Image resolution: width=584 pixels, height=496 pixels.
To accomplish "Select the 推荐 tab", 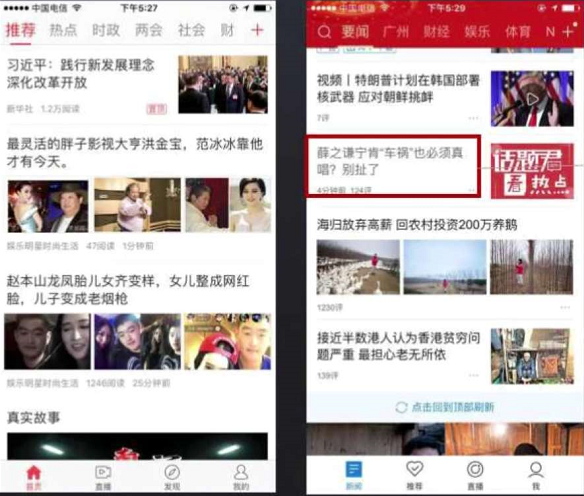I will click(x=20, y=30).
